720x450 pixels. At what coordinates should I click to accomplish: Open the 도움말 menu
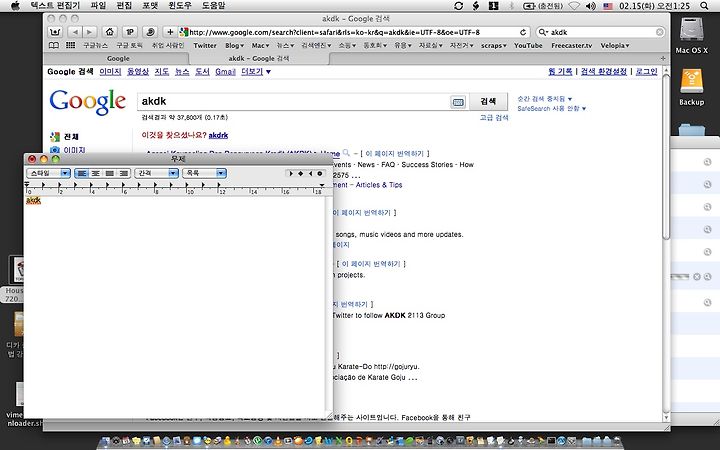[x=214, y=6]
